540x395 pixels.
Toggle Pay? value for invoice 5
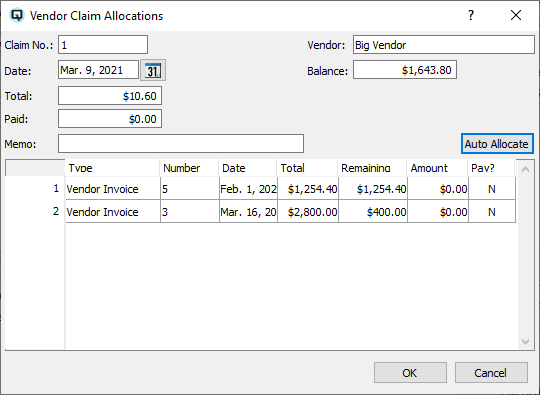492,189
